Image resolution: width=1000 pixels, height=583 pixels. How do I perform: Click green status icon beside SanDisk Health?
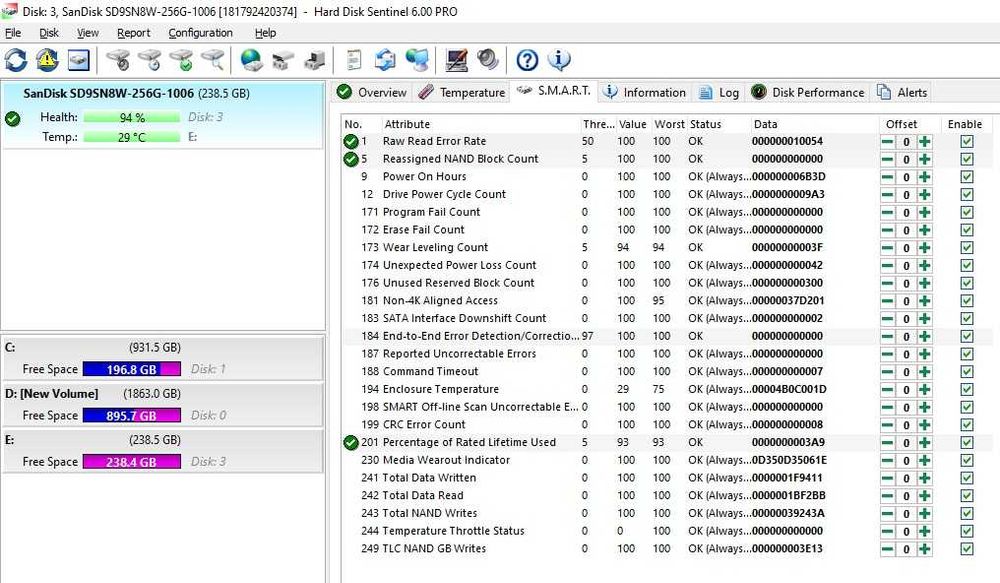click(x=12, y=119)
